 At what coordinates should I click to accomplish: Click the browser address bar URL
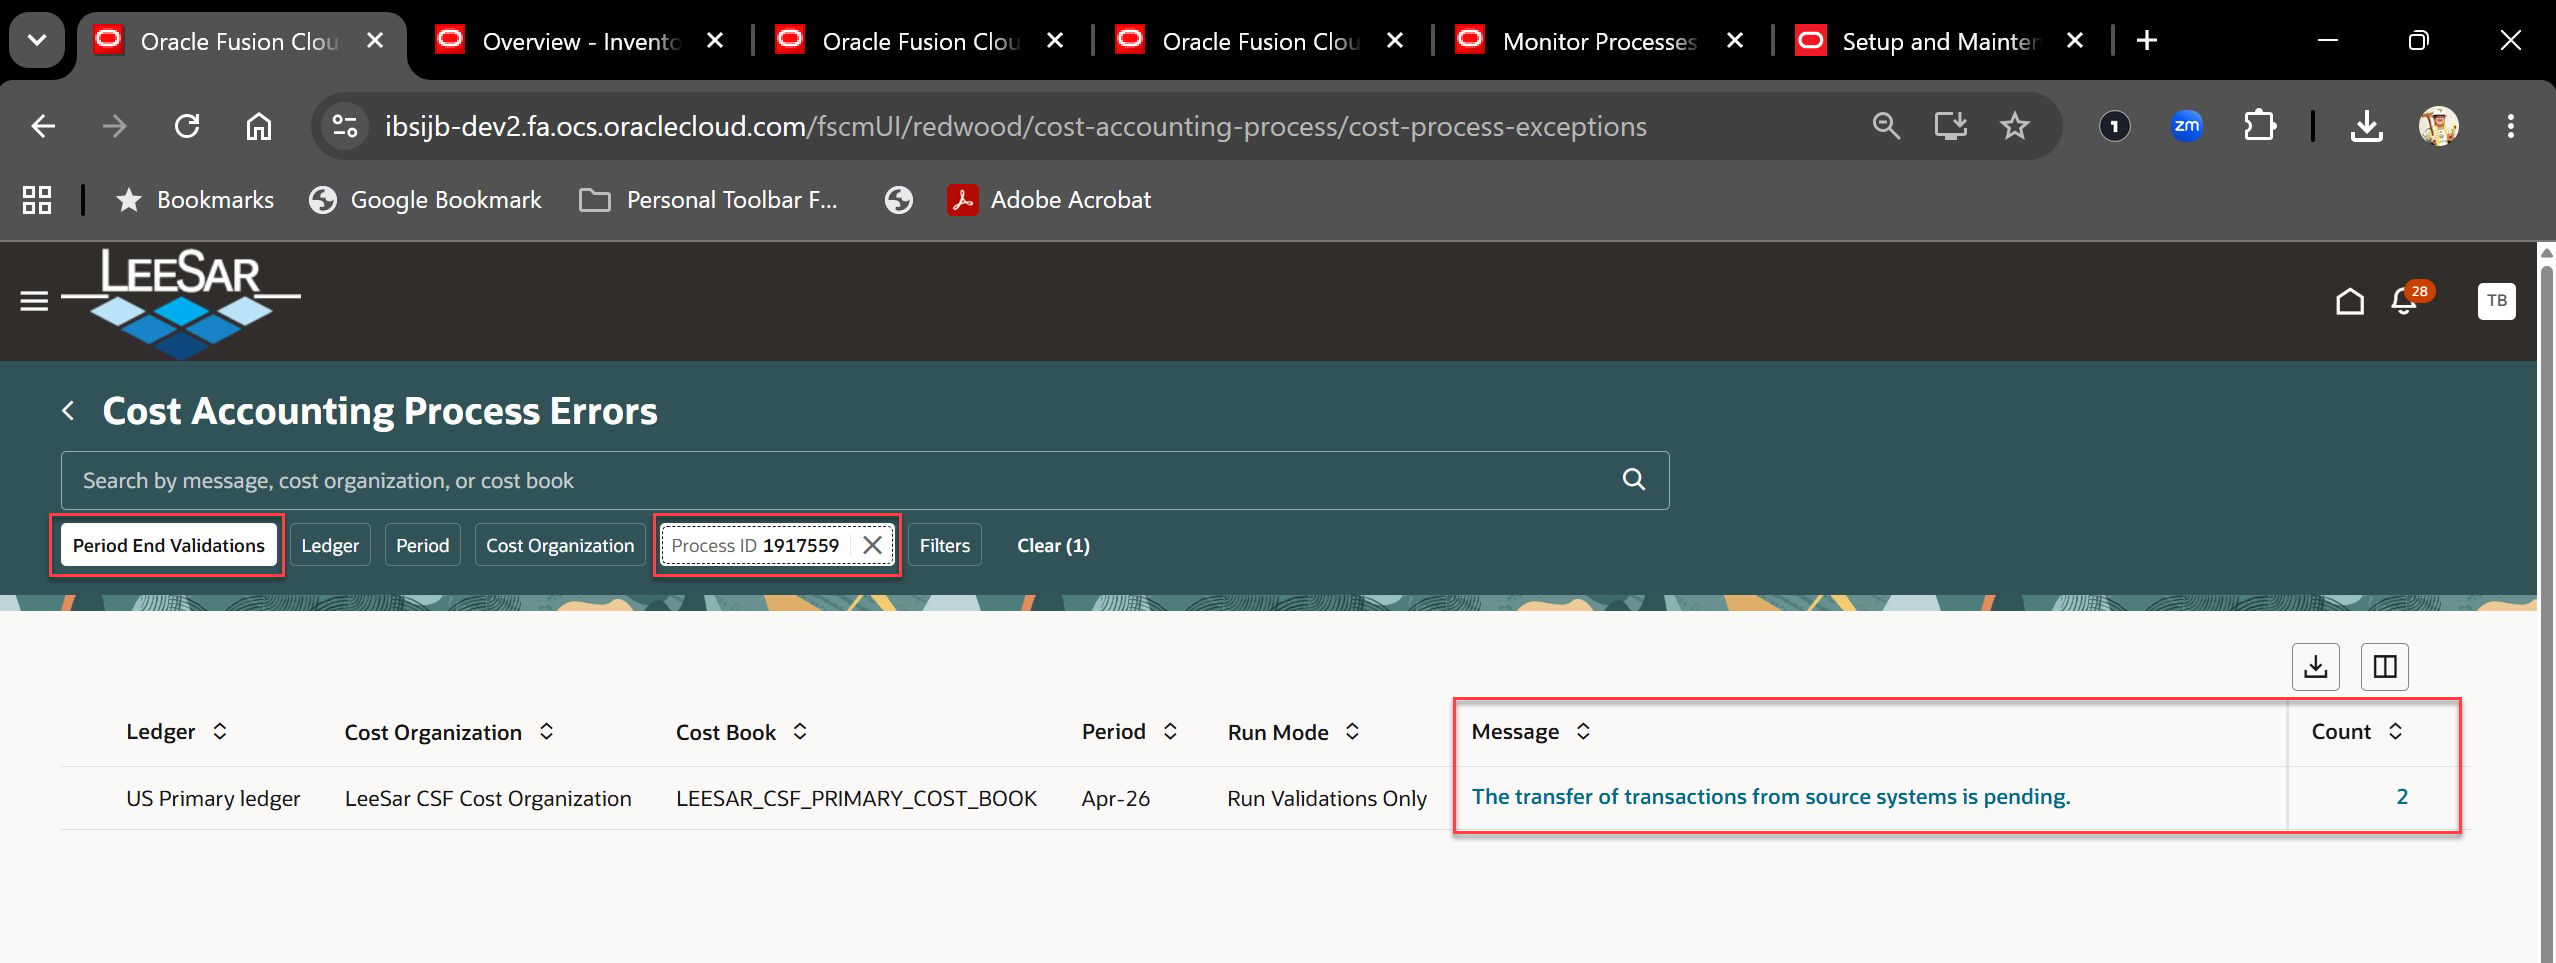pyautogui.click(x=1015, y=126)
